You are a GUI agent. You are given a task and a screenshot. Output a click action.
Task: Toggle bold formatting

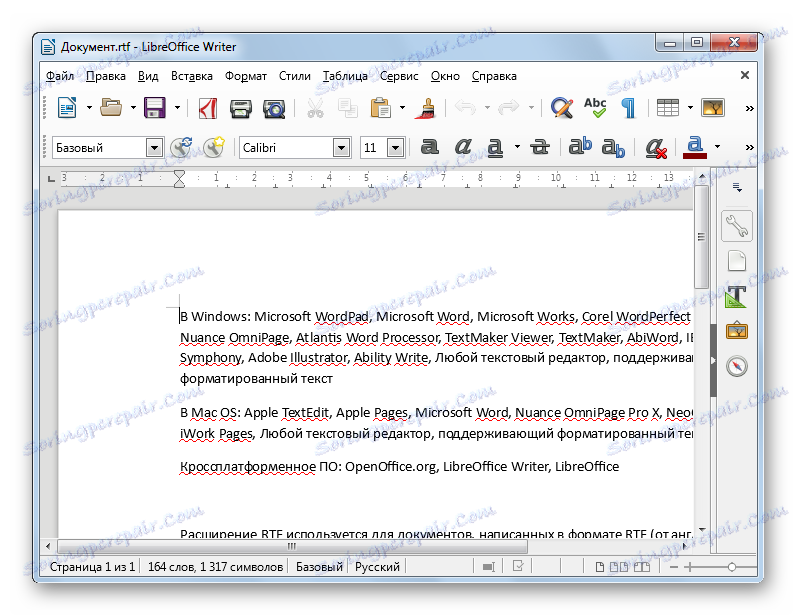pyautogui.click(x=430, y=147)
